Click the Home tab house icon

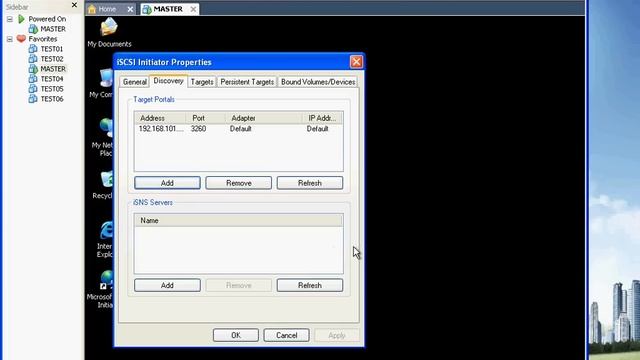coord(92,9)
